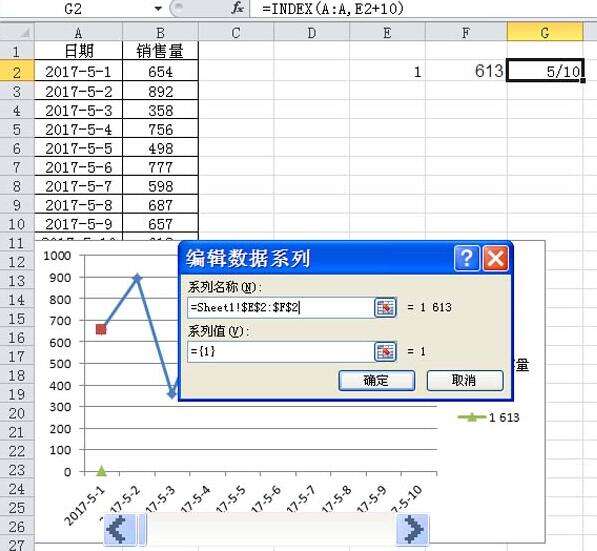The height and width of the screenshot is (551, 597).
Task: Click the chart scrollbar track
Action: click(271, 529)
